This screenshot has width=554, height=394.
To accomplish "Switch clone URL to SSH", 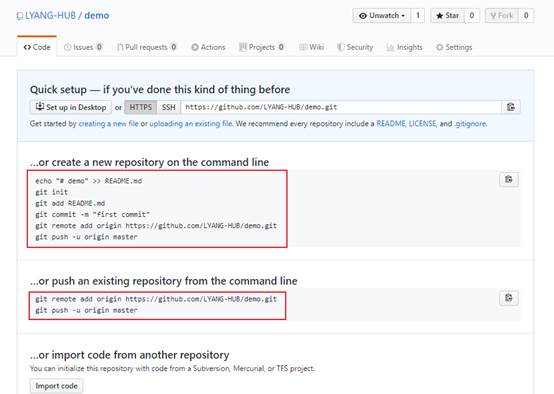I will click(x=169, y=107).
